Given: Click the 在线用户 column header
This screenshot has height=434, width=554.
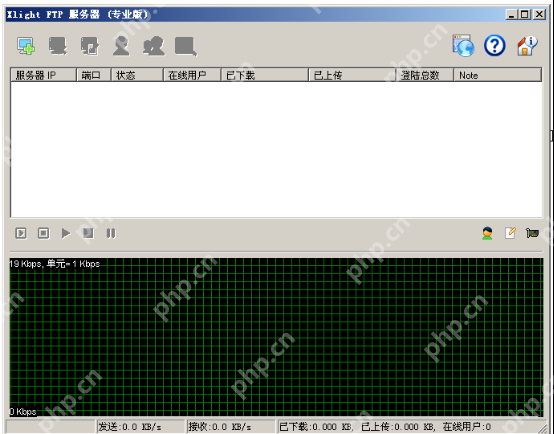Looking at the screenshot, I should [192, 75].
